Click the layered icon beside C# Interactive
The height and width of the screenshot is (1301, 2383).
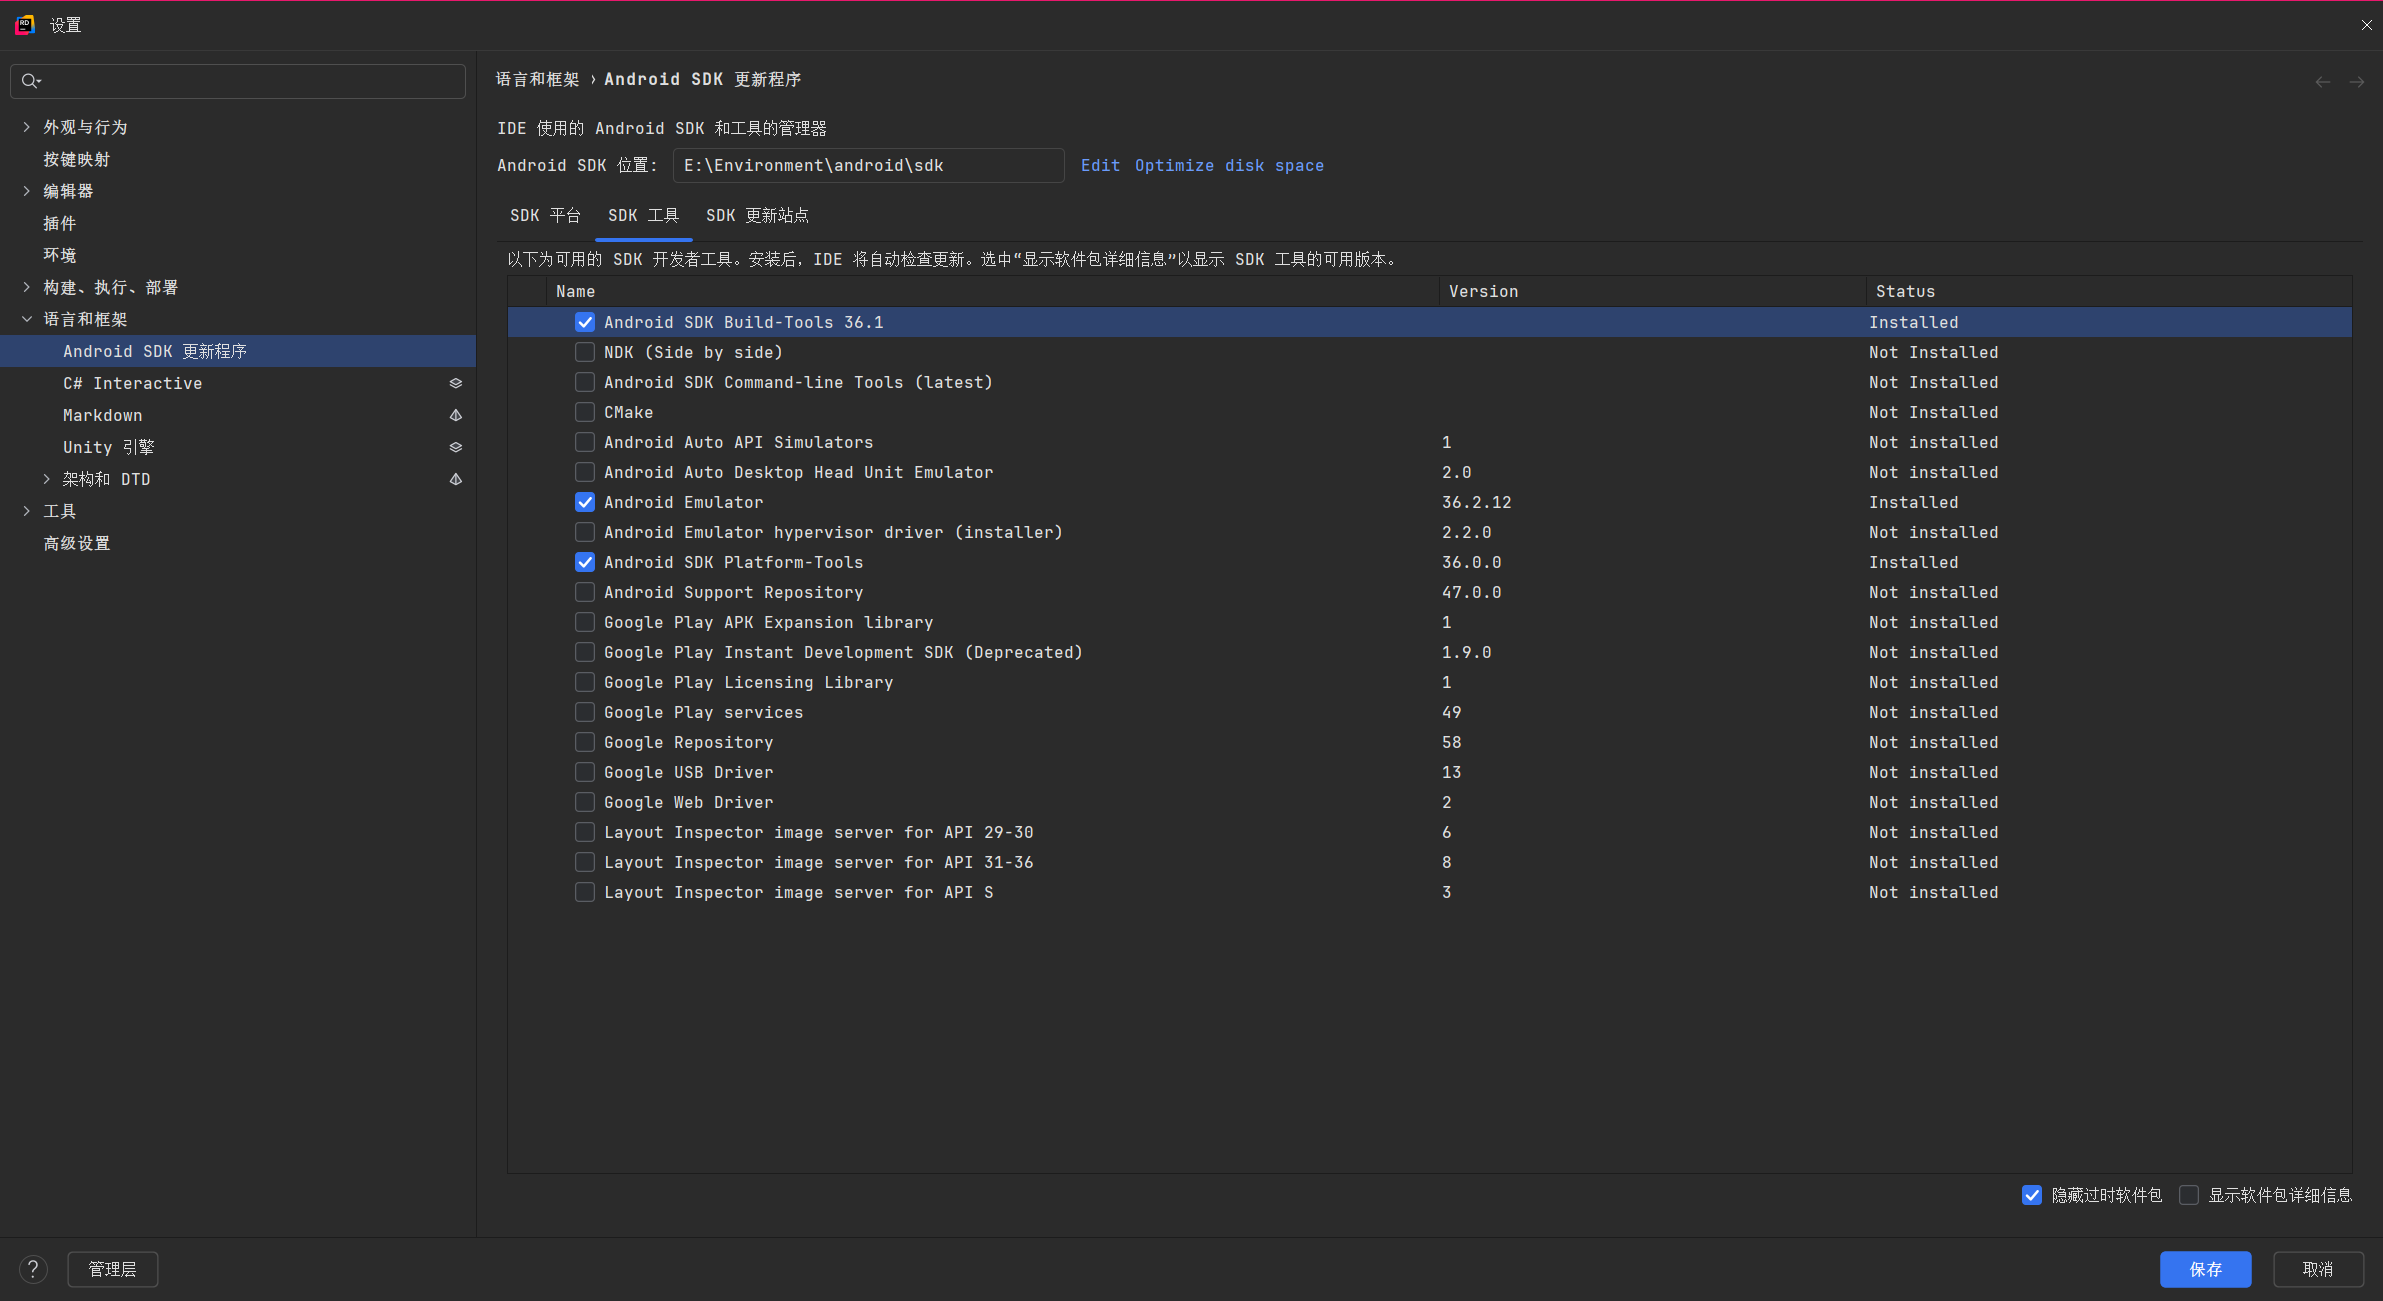point(455,383)
